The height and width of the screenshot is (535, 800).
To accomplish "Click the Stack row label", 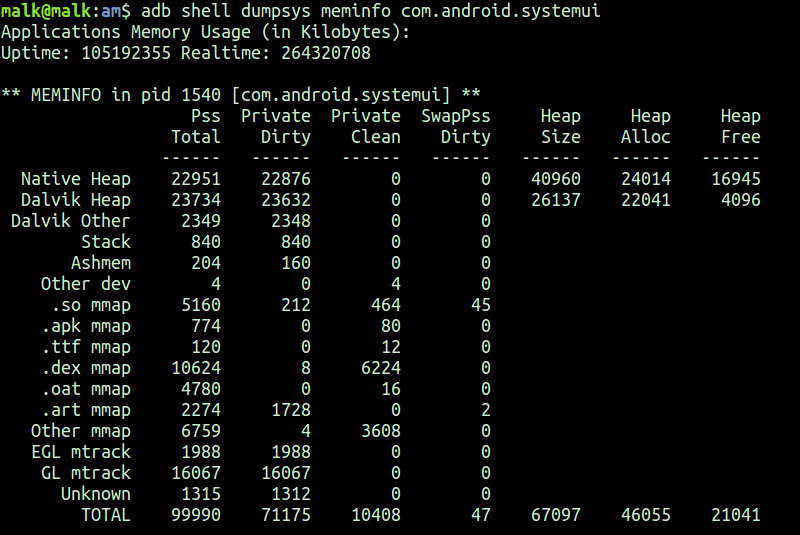I will (x=106, y=242).
